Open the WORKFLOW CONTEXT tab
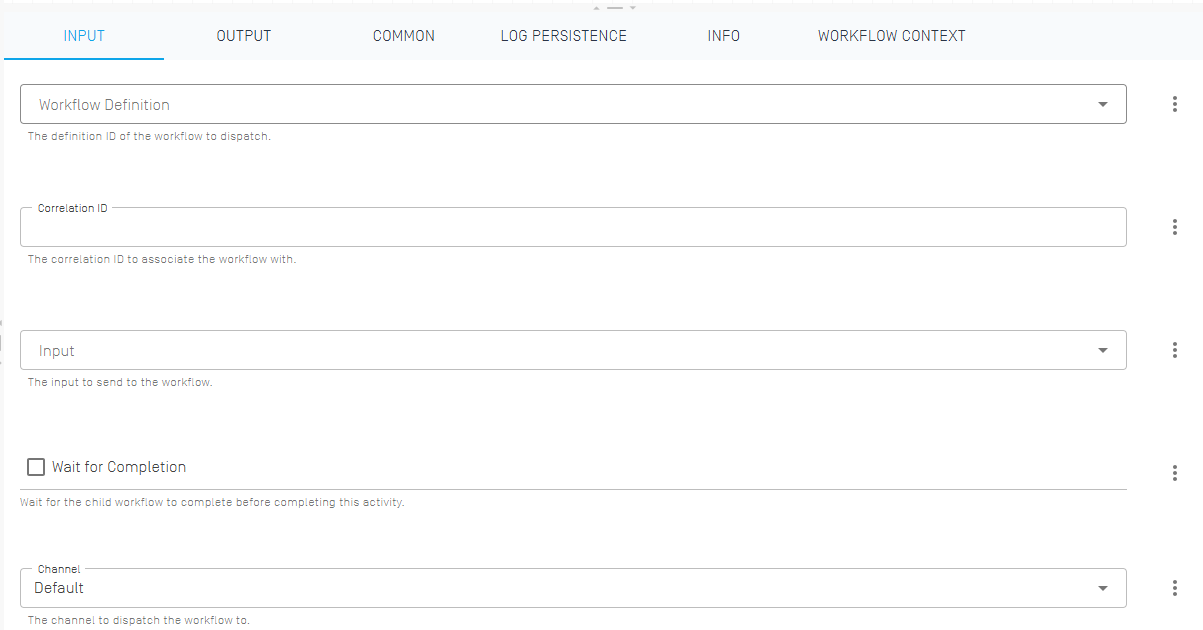 pos(891,35)
